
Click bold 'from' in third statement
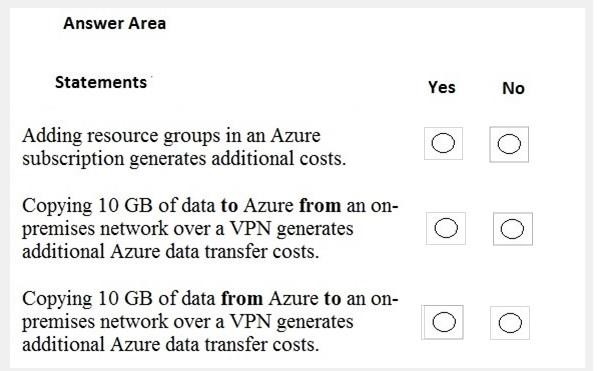[242, 298]
